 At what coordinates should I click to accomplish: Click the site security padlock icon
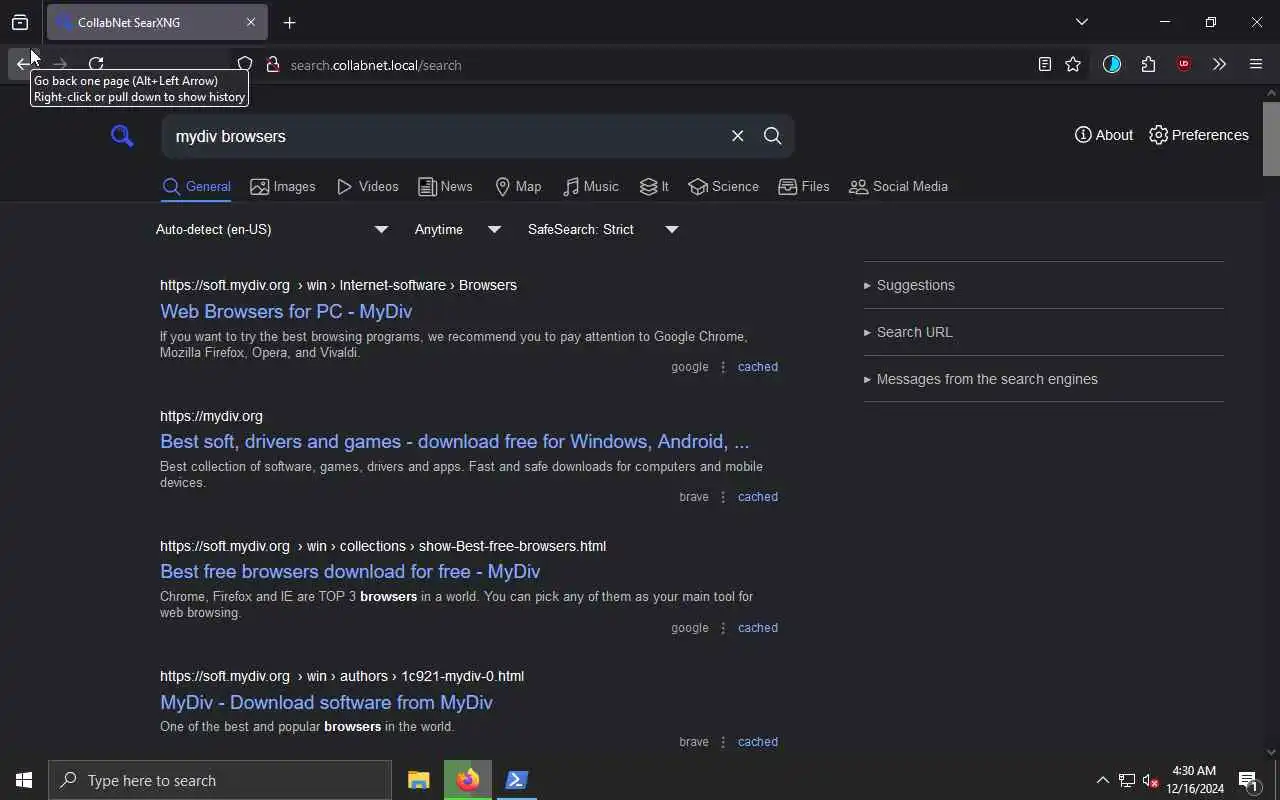272,65
